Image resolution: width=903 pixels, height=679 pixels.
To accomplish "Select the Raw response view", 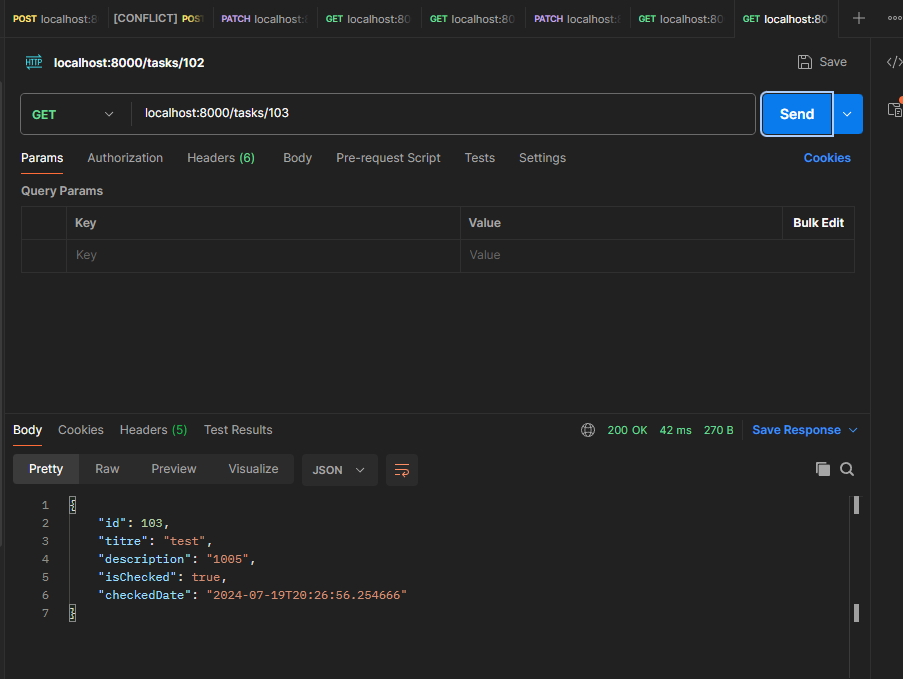I will [x=107, y=469].
